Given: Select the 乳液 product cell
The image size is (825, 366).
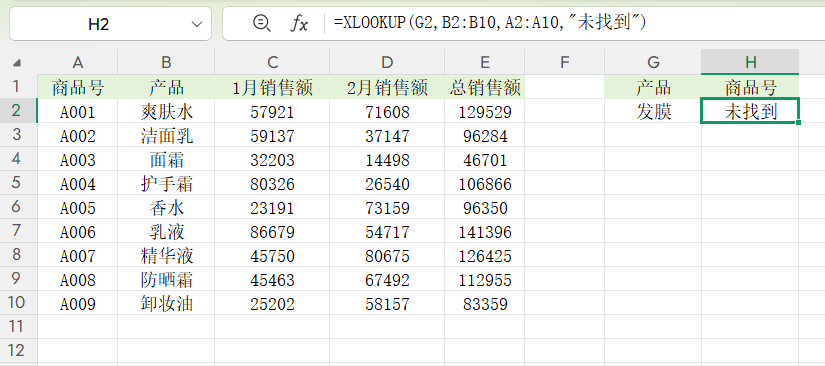Looking at the screenshot, I should coord(166,231).
